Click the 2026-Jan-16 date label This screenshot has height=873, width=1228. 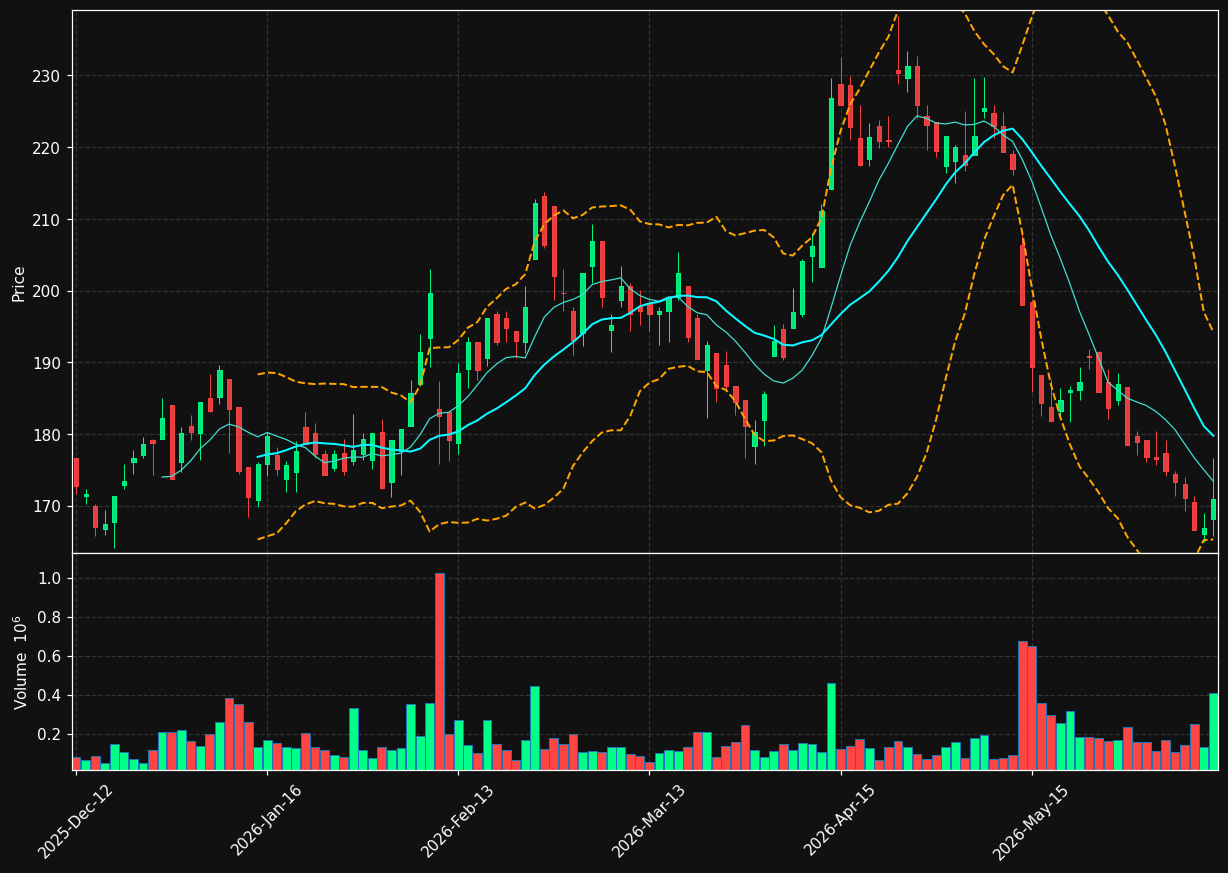pos(267,820)
